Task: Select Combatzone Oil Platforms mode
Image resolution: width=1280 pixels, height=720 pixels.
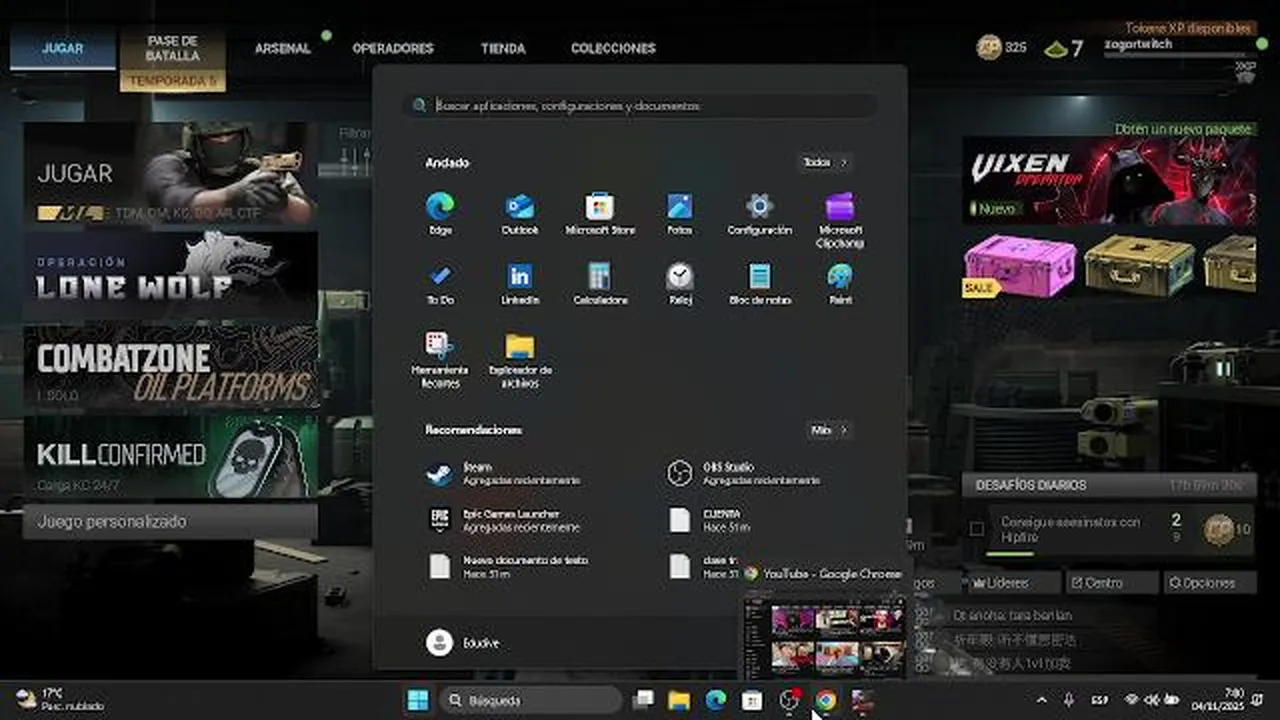Action: [170, 366]
